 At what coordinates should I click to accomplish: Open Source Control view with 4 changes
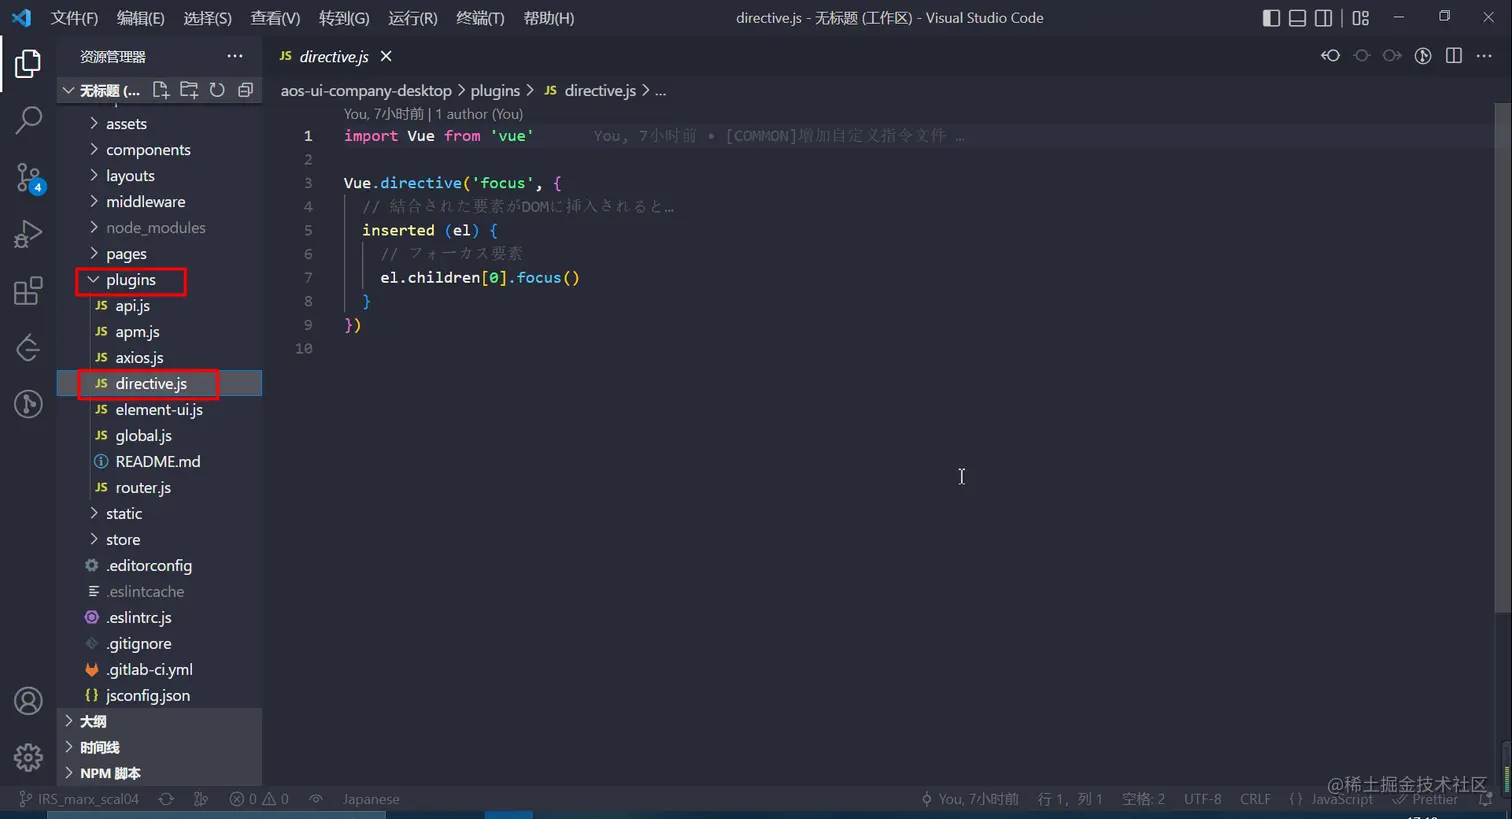[28, 178]
